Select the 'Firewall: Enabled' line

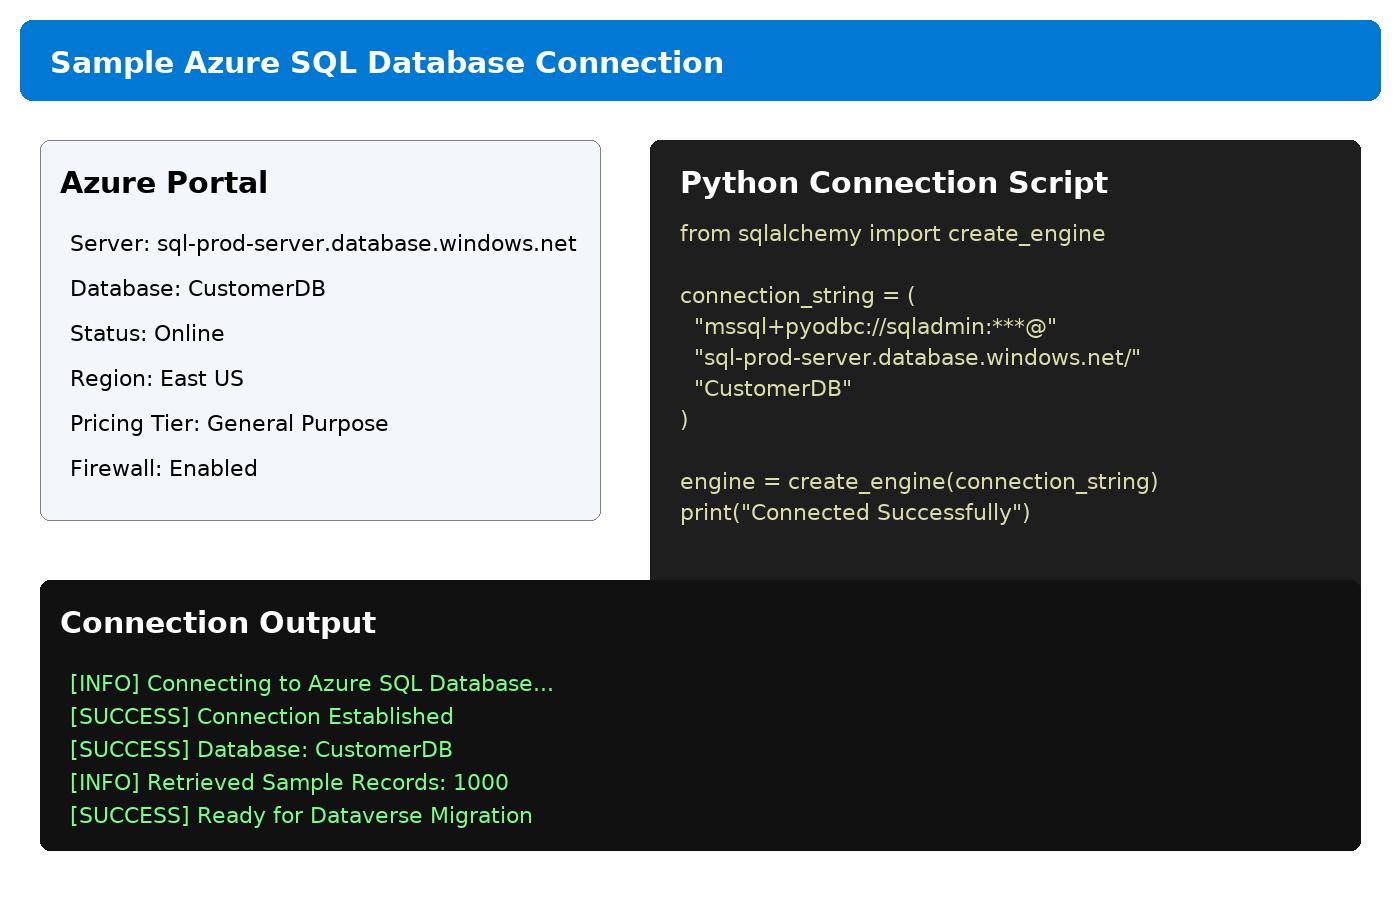pos(164,469)
